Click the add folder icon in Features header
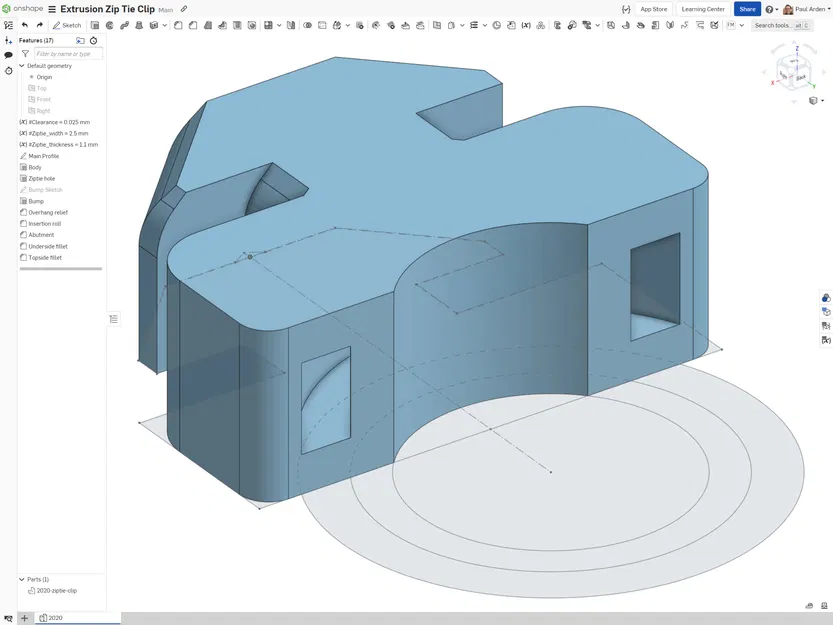This screenshot has height=625, width=833. [x=80, y=40]
